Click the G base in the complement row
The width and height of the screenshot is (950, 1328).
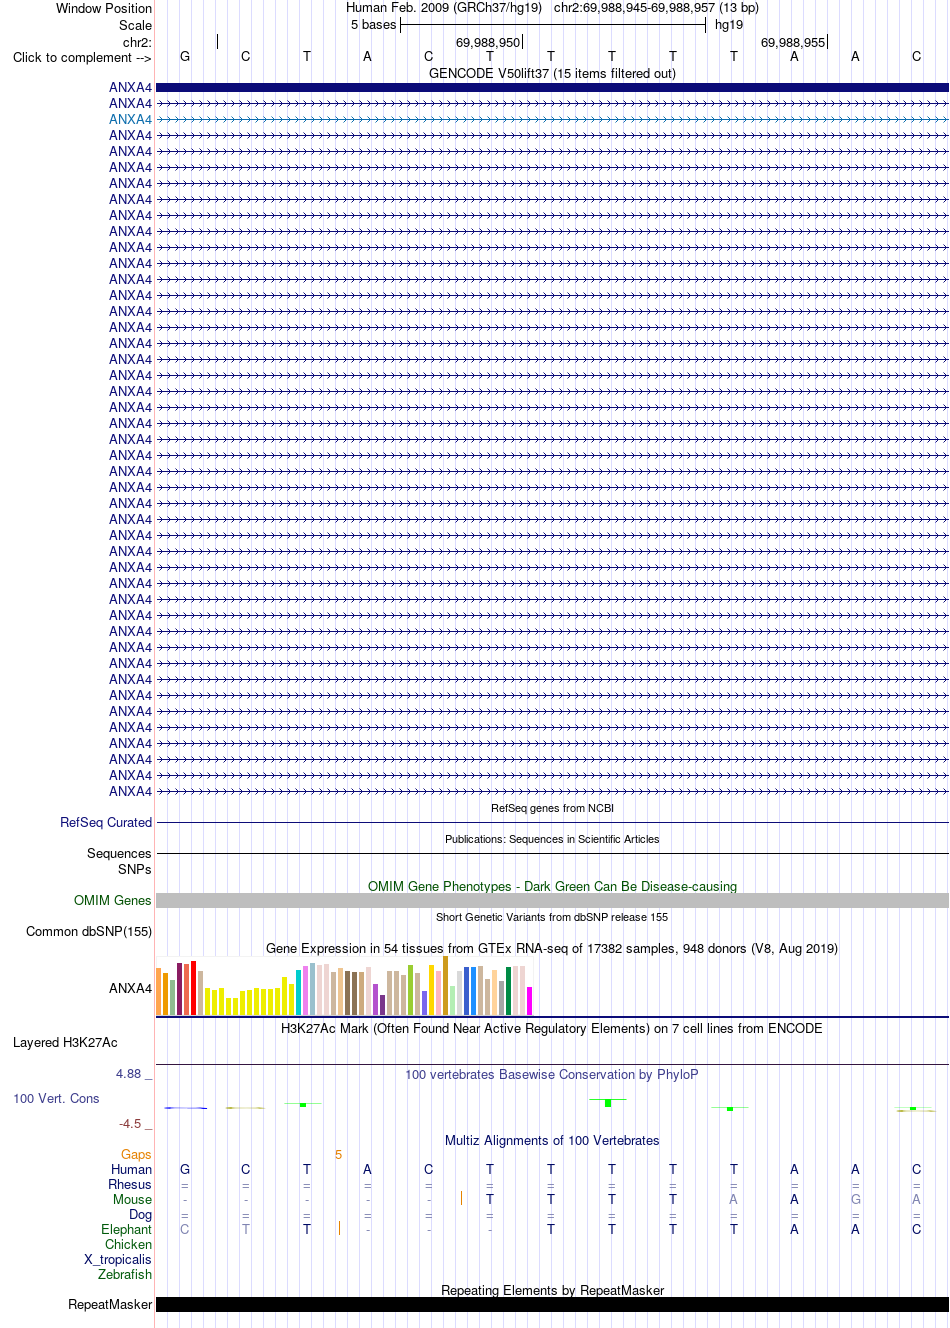pyautogui.click(x=185, y=57)
